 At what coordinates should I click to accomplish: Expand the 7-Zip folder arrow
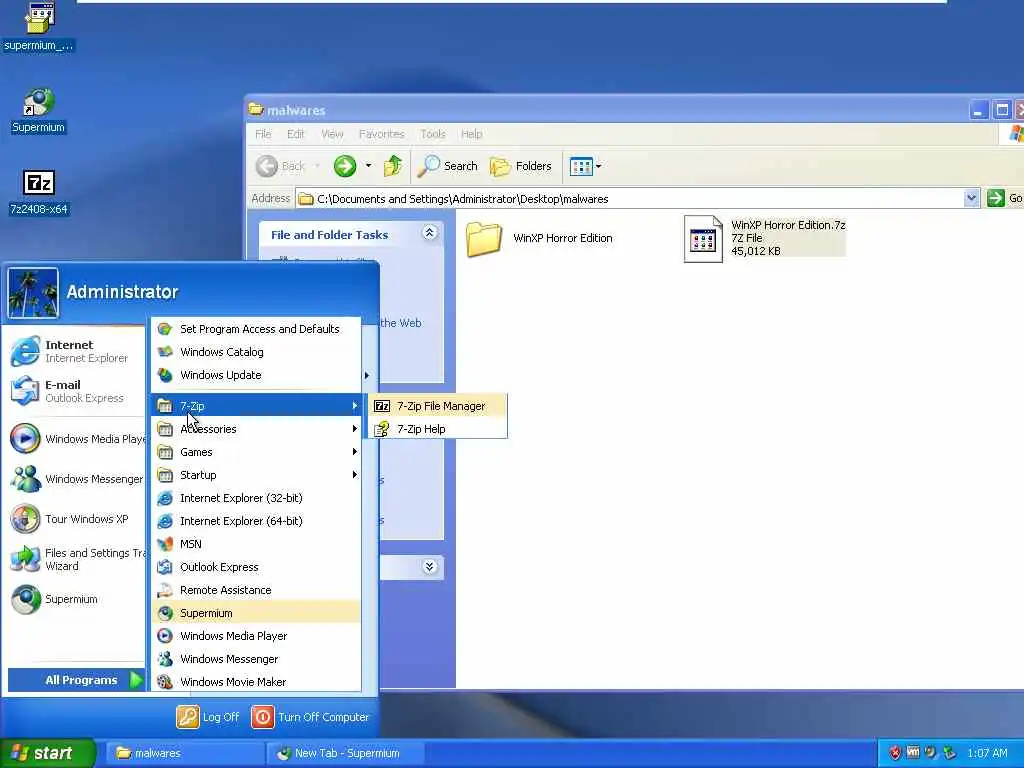click(355, 406)
